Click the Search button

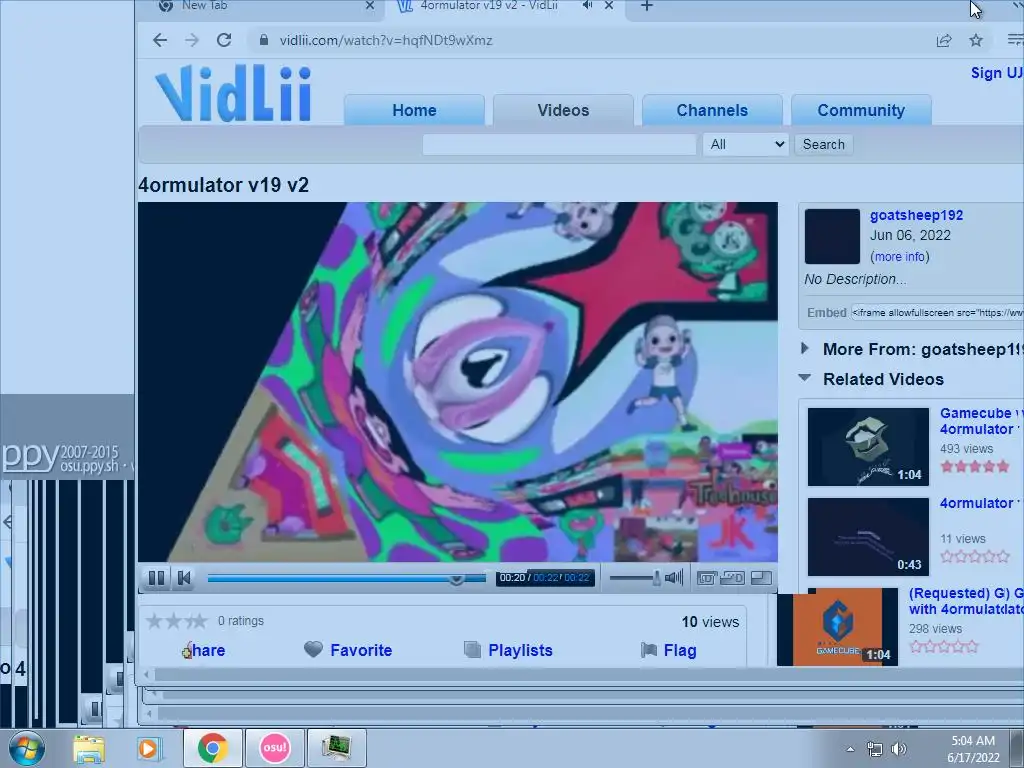click(x=824, y=144)
